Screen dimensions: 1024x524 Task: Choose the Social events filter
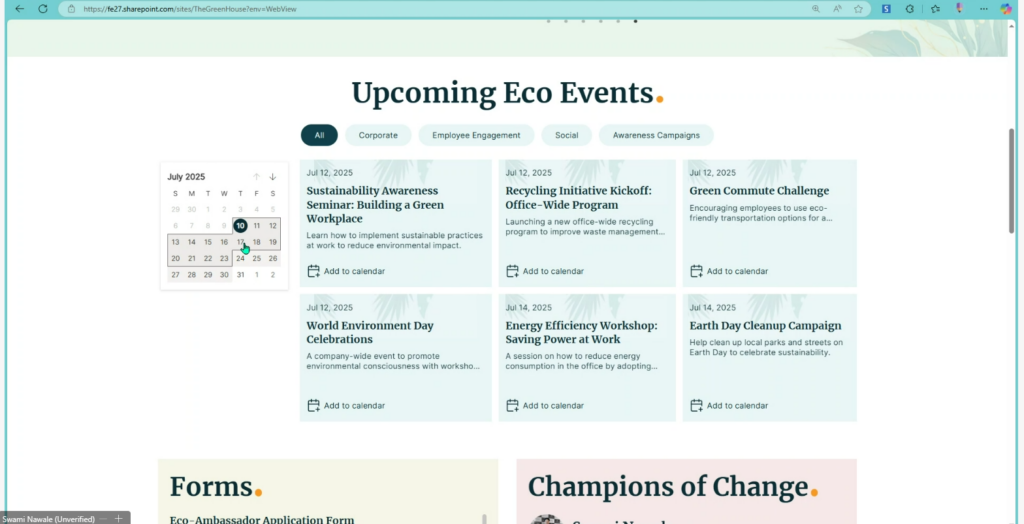[566, 135]
